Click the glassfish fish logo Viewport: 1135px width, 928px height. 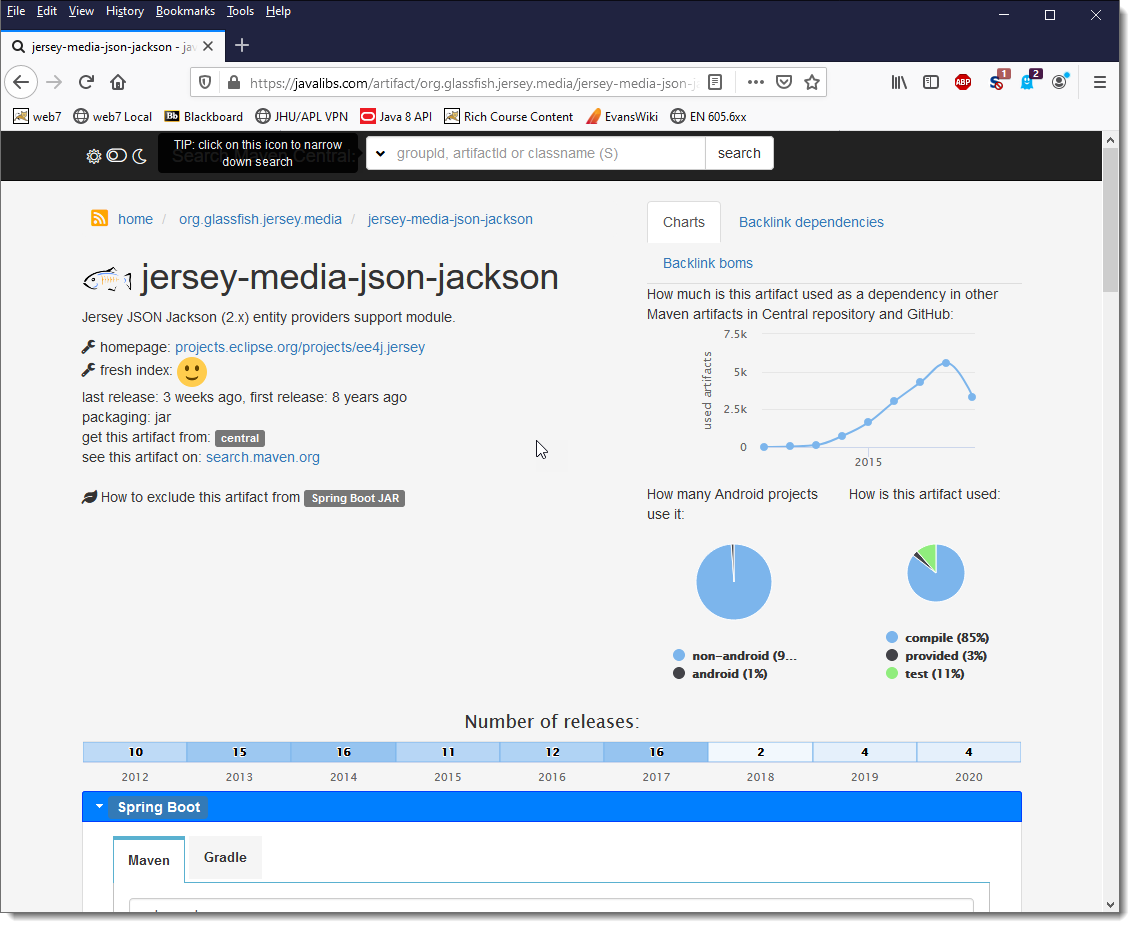point(108,279)
